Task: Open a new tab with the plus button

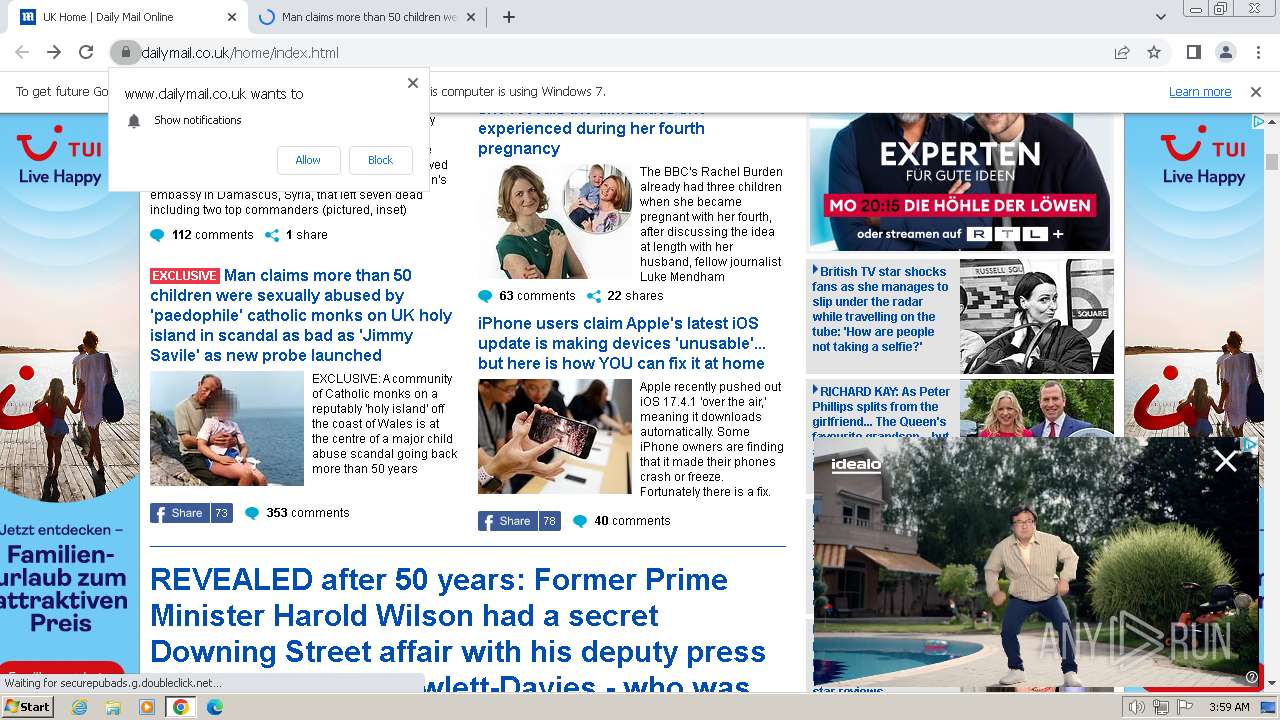Action: tap(509, 17)
